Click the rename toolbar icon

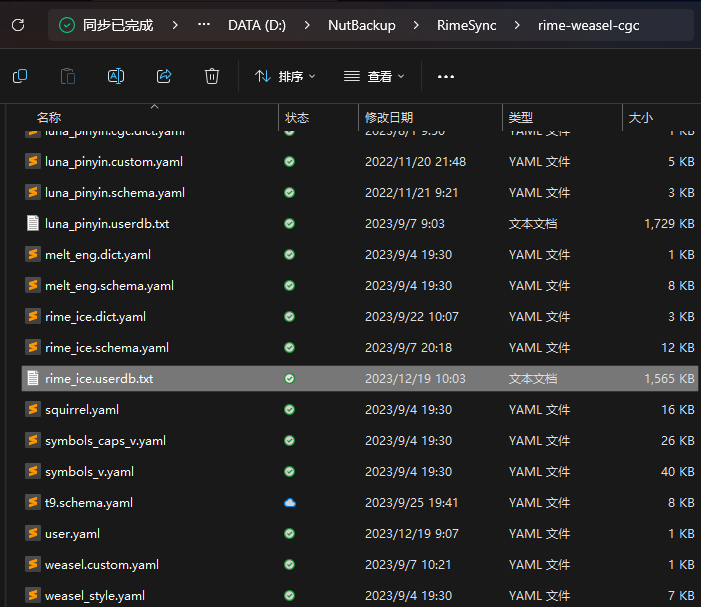click(x=116, y=76)
